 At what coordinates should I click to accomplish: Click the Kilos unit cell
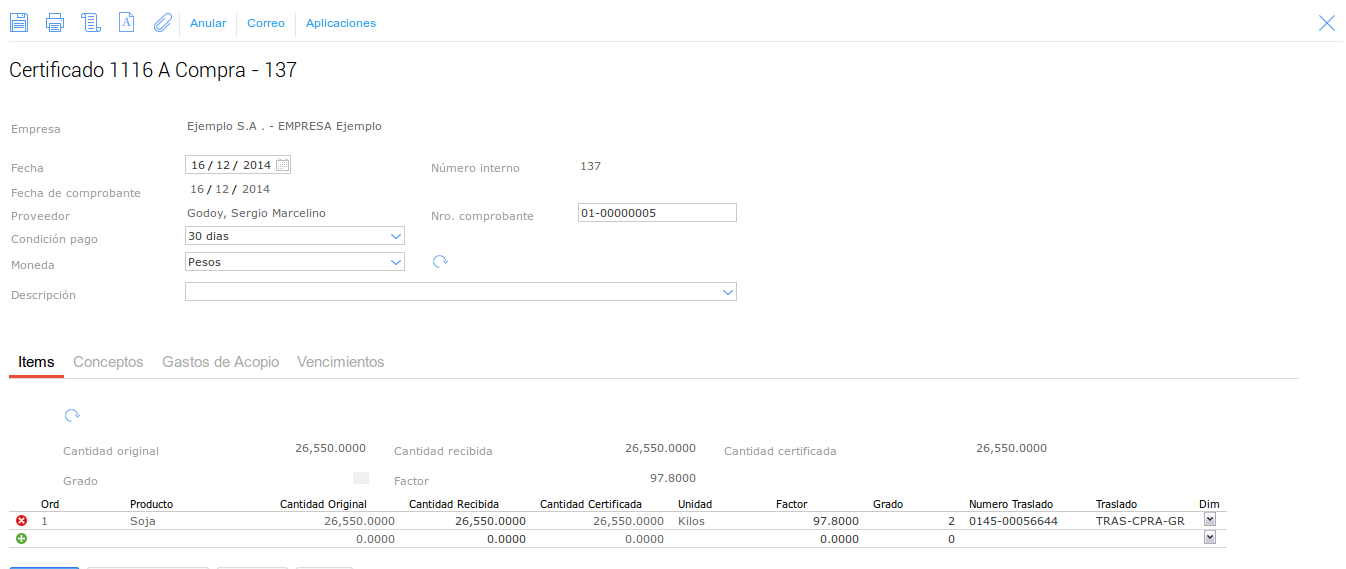tap(692, 521)
